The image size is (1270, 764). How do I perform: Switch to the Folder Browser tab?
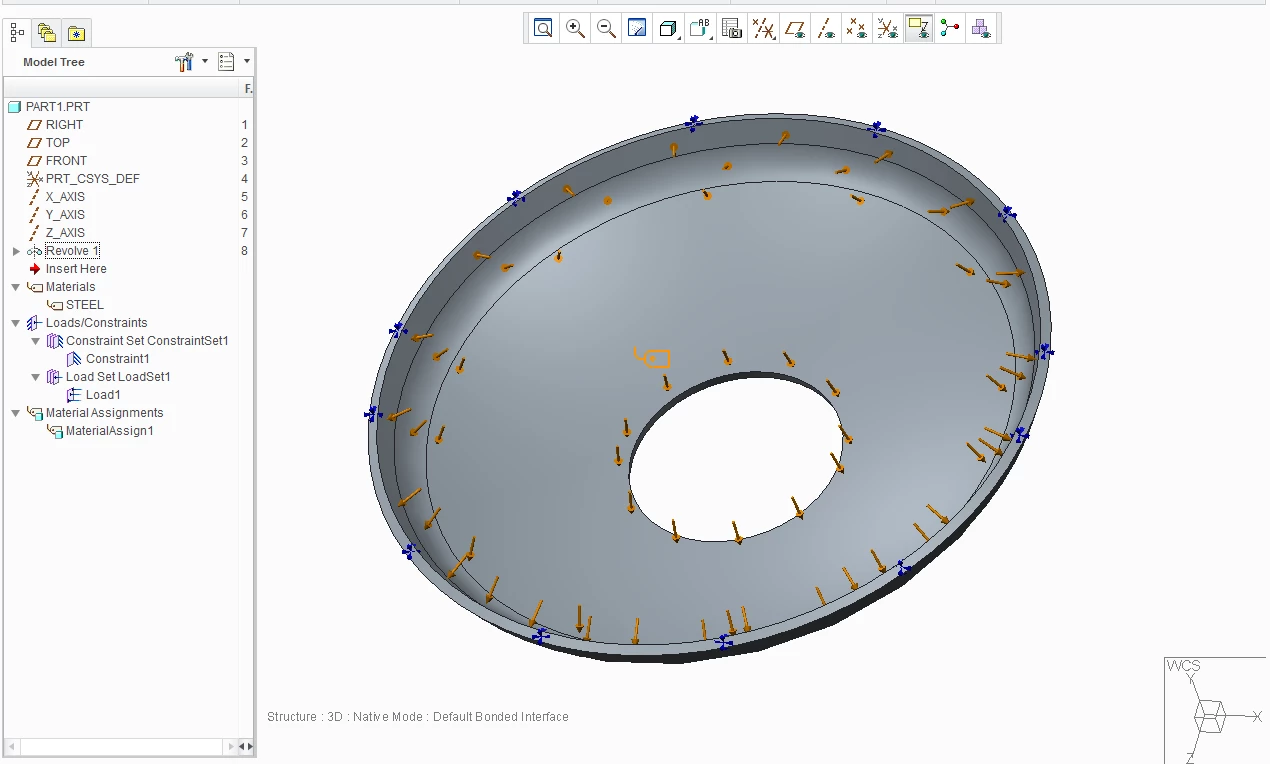47,33
